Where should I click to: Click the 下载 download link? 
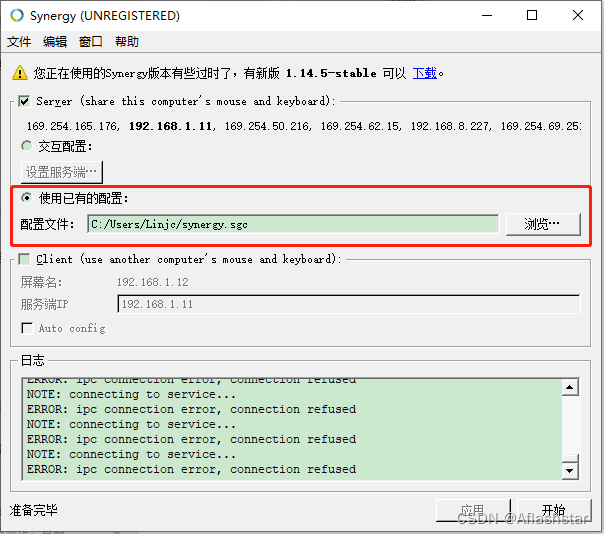424,73
